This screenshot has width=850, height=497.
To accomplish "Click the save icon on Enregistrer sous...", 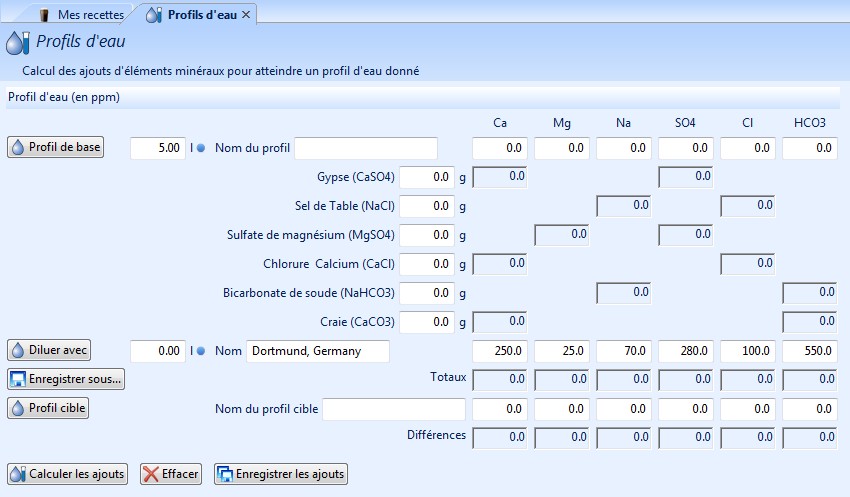I will [x=18, y=379].
